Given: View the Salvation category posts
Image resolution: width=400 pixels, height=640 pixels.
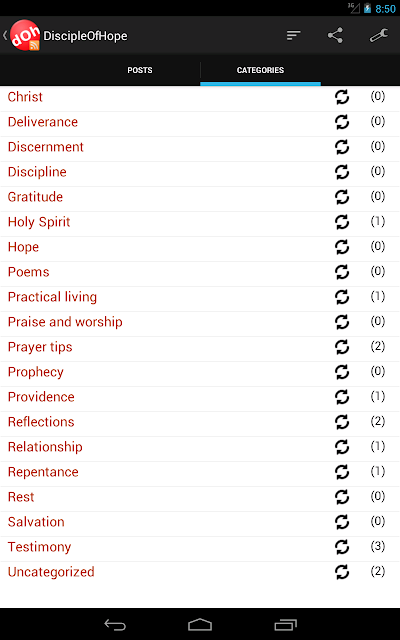Looking at the screenshot, I should (x=36, y=522).
